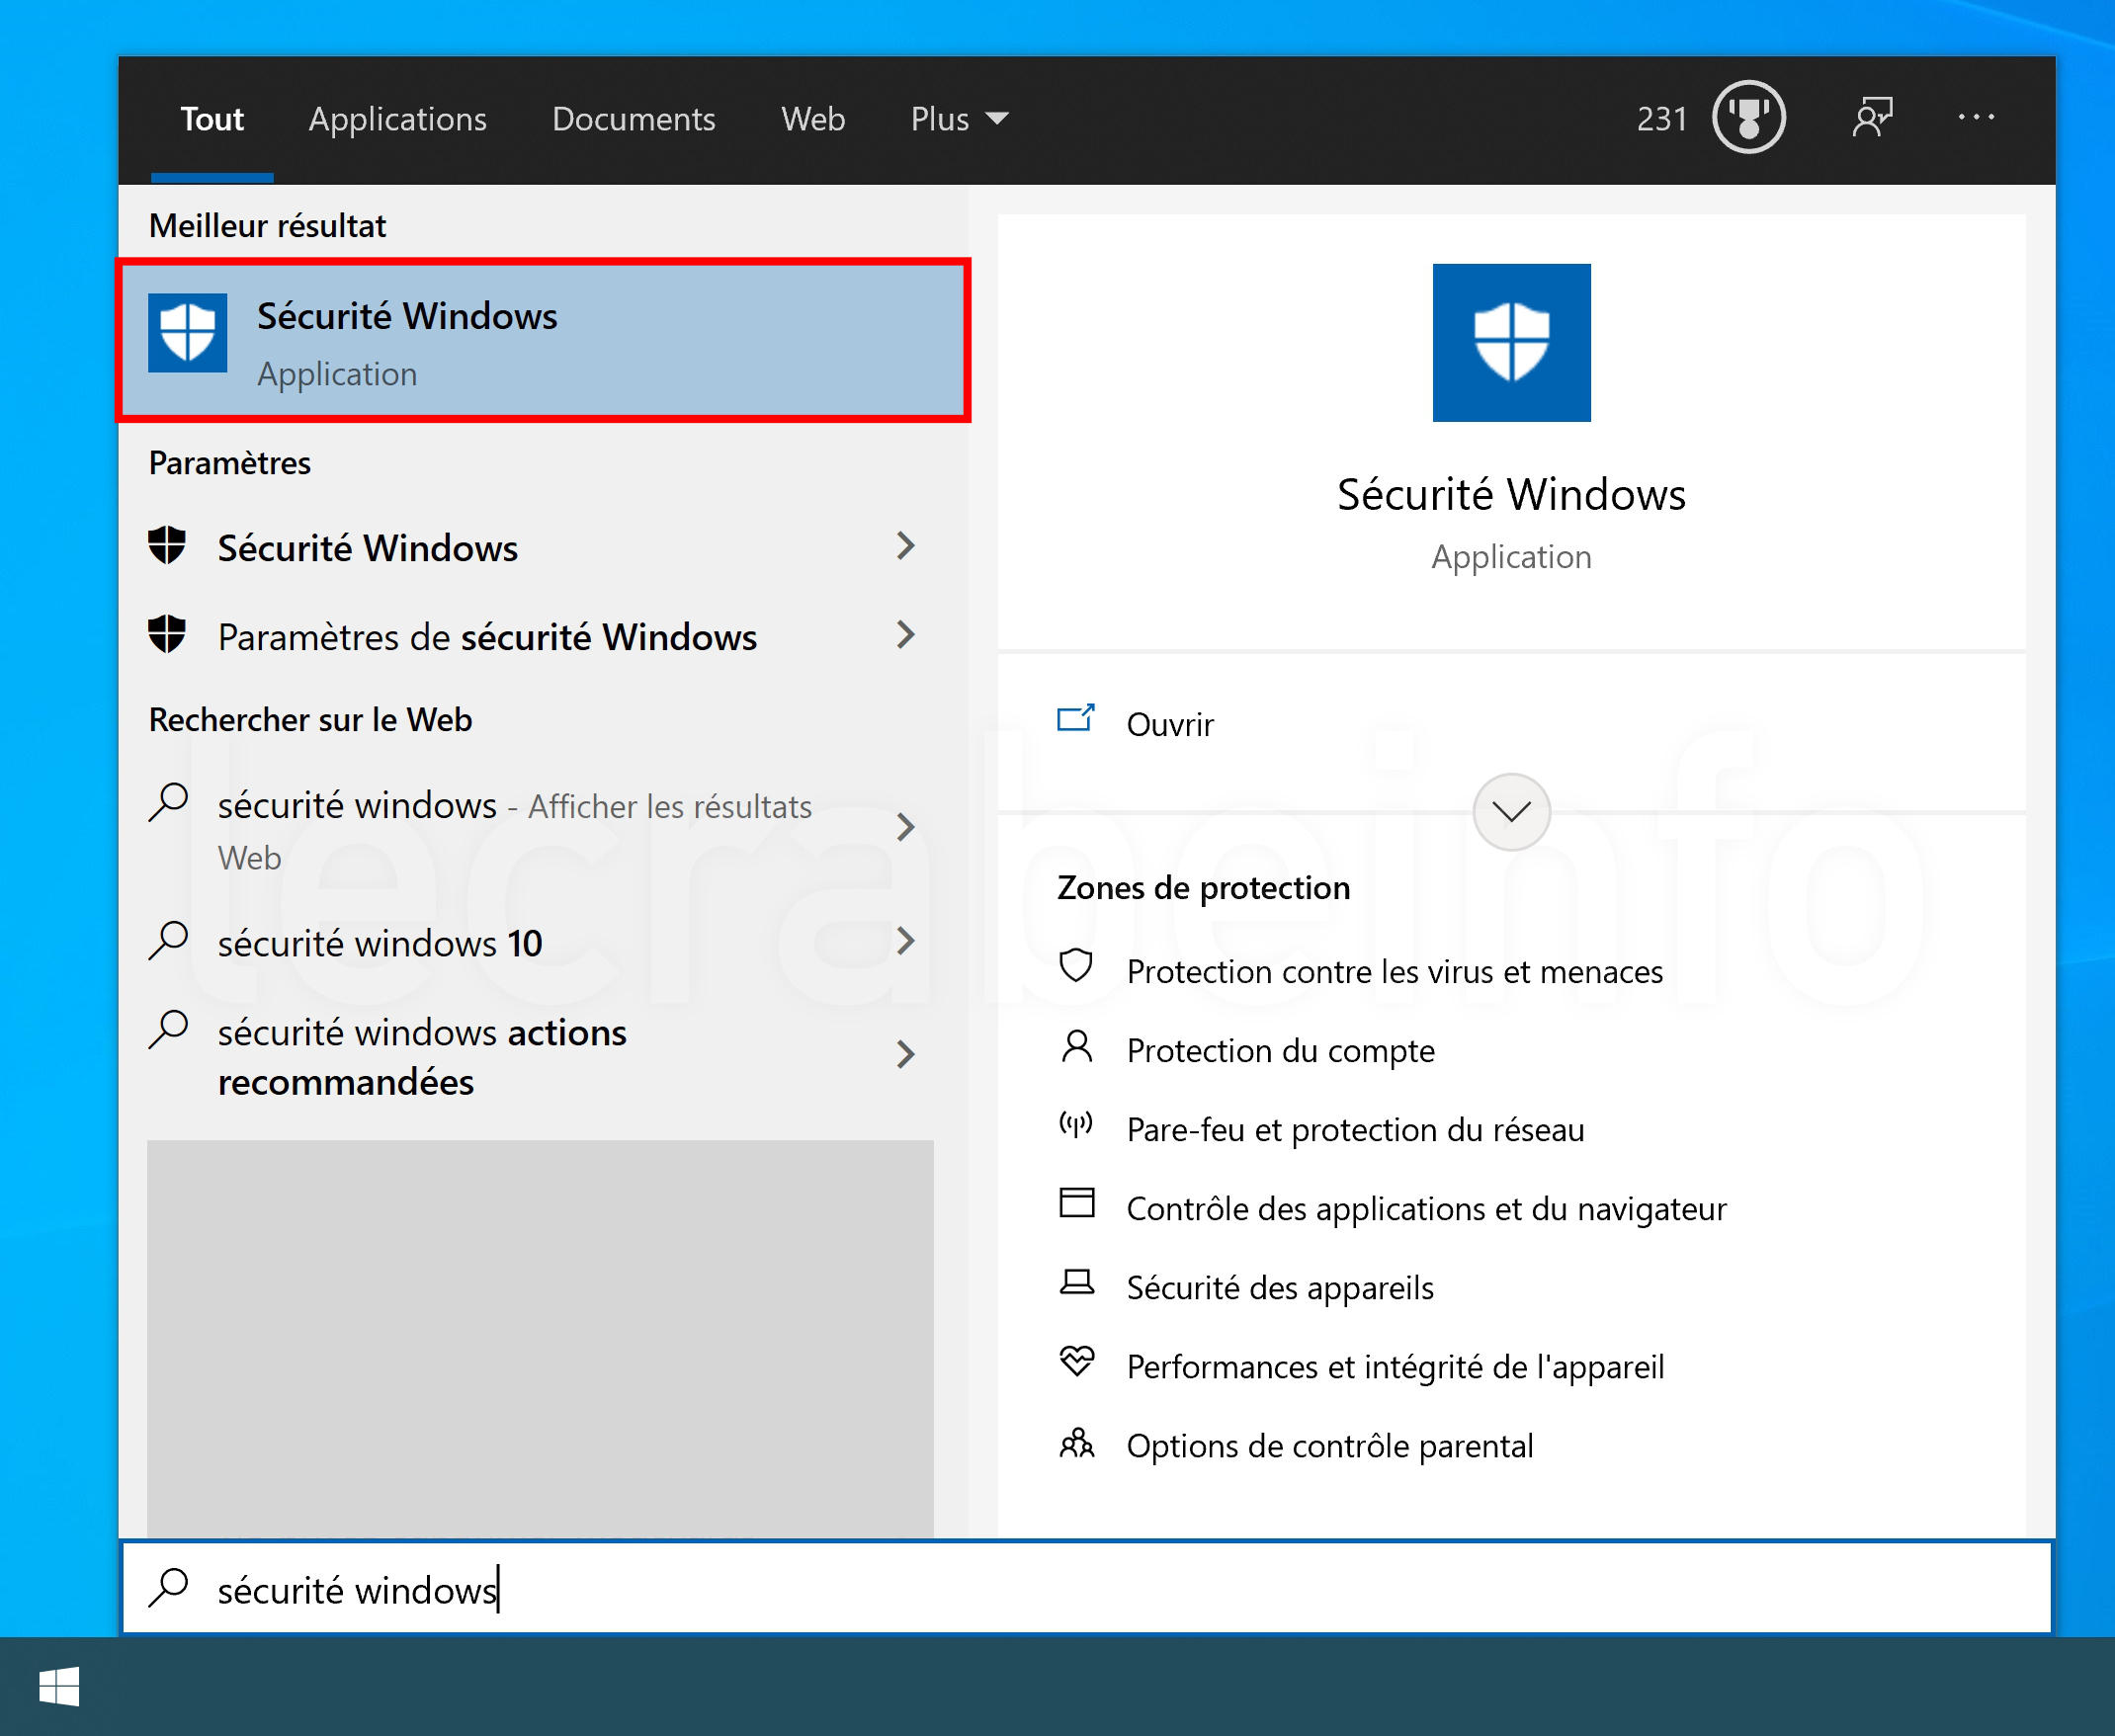The image size is (2115, 1736).
Task: Click the search text field
Action: click(x=1087, y=1588)
